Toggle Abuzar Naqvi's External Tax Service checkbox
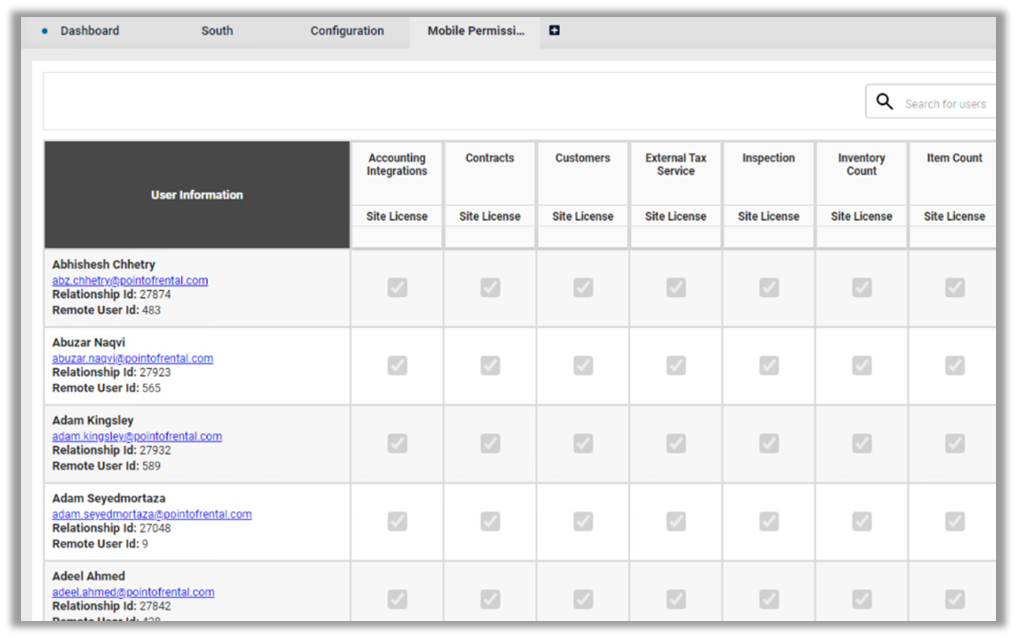Screen dimensions: 1017x638 point(676,366)
